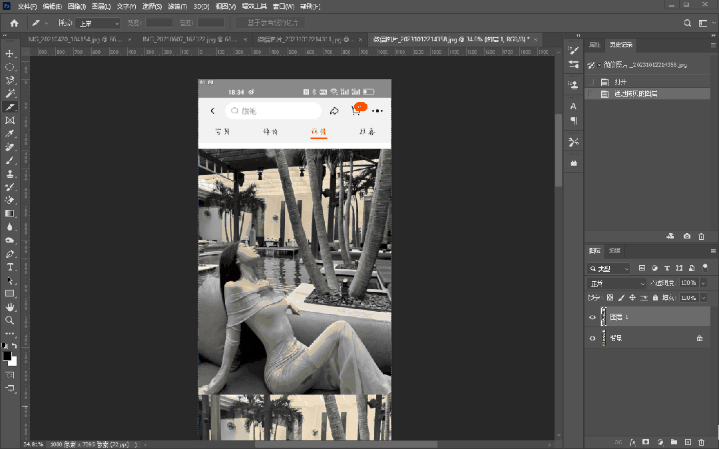Open the Character panel icon
The image size is (719, 449).
click(573, 106)
